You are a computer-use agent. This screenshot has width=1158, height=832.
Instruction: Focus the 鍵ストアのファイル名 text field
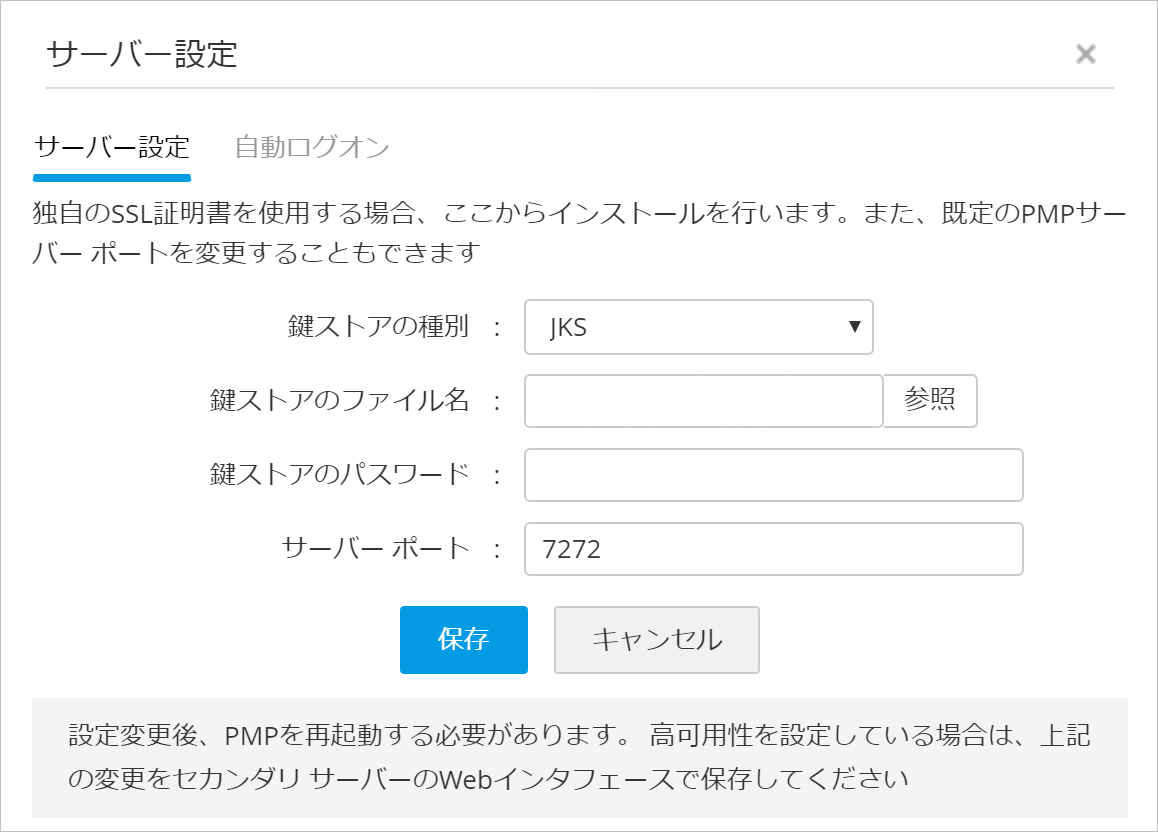point(703,401)
